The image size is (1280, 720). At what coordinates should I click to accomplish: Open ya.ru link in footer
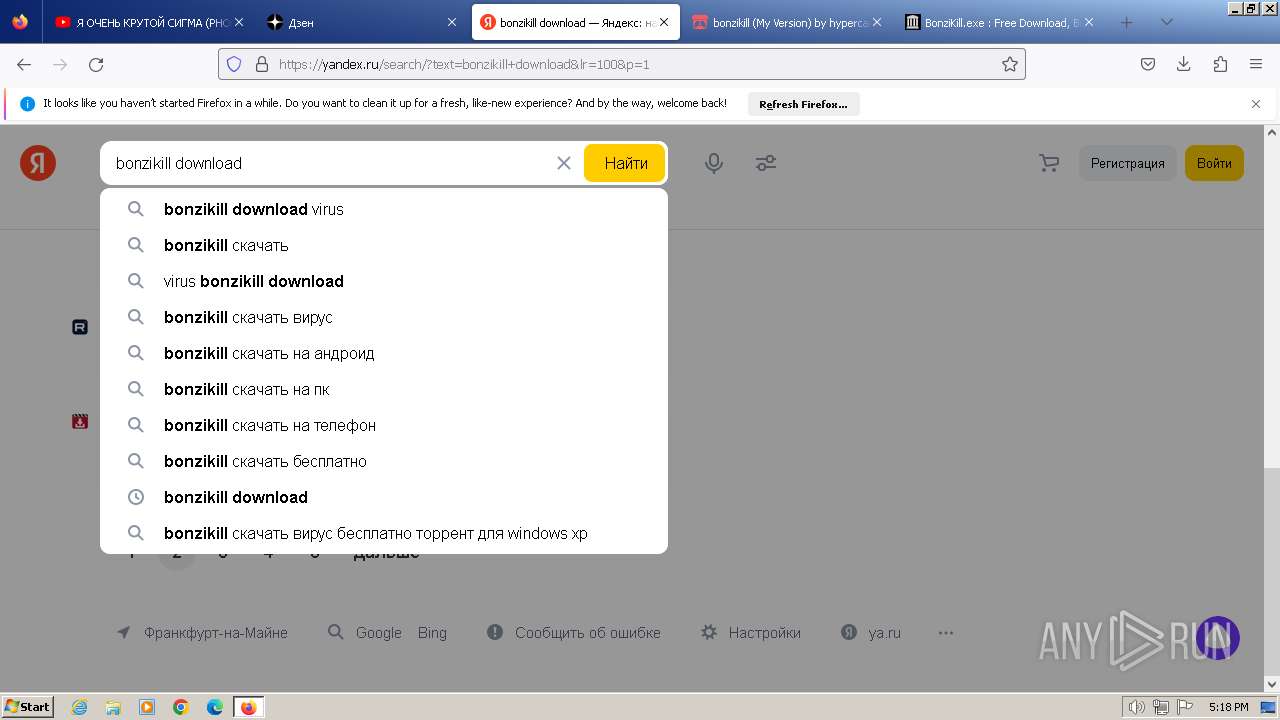click(x=871, y=633)
